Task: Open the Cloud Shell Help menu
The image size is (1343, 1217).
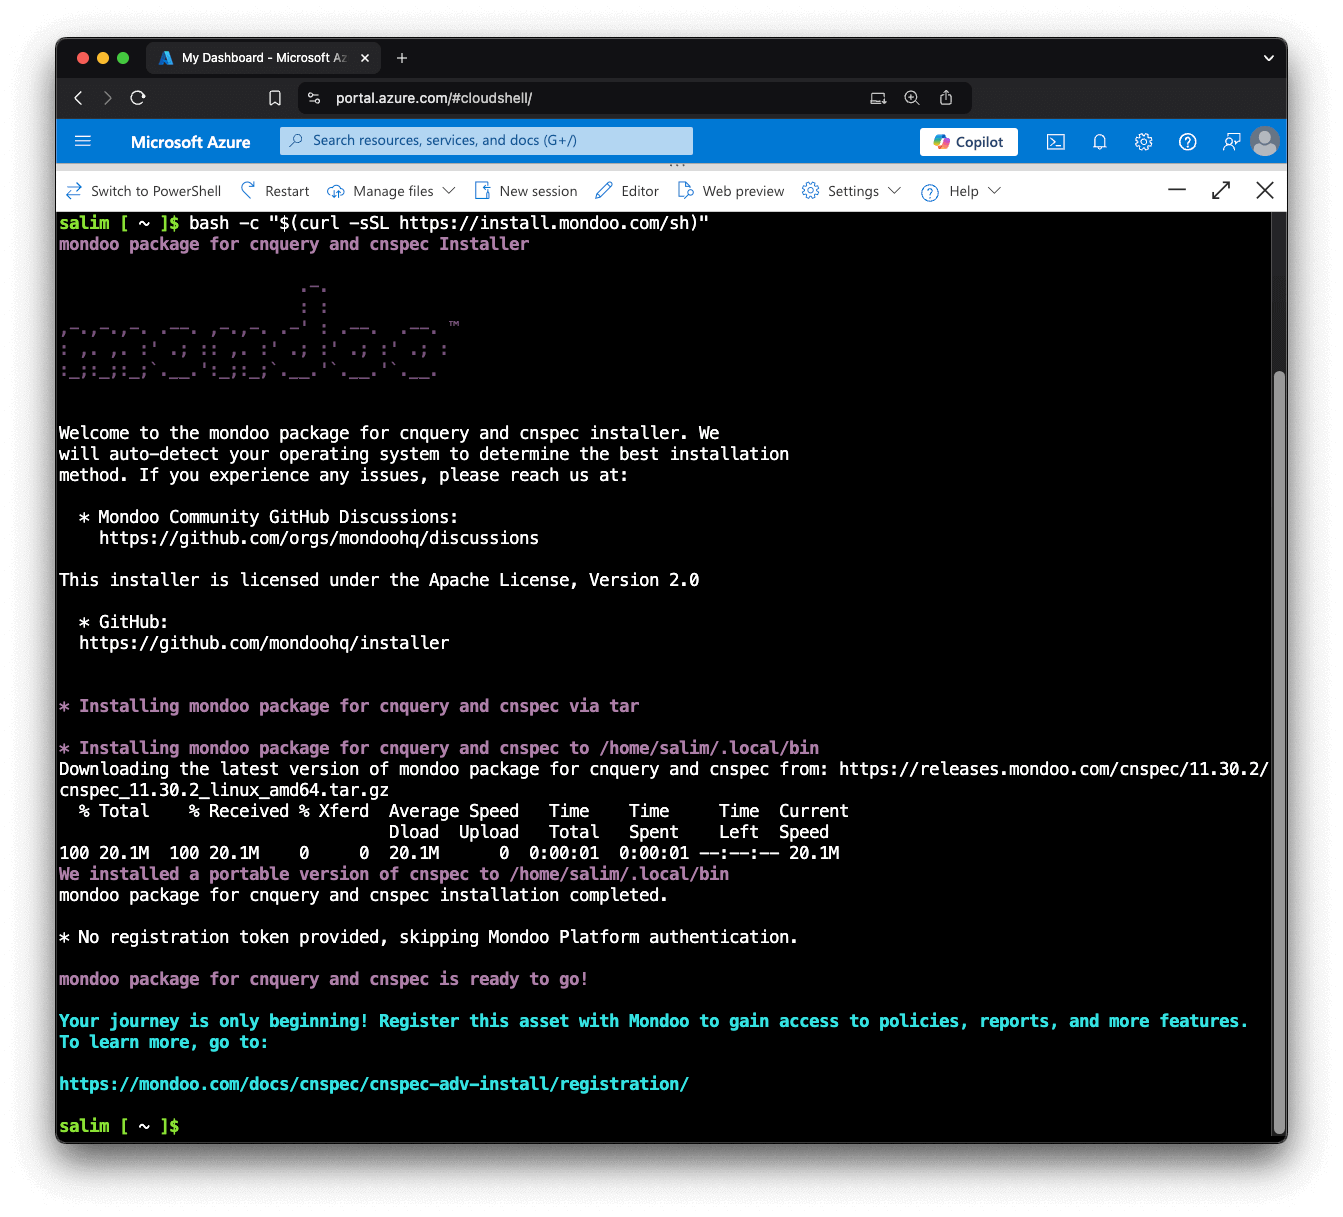Action: pyautogui.click(x=959, y=190)
